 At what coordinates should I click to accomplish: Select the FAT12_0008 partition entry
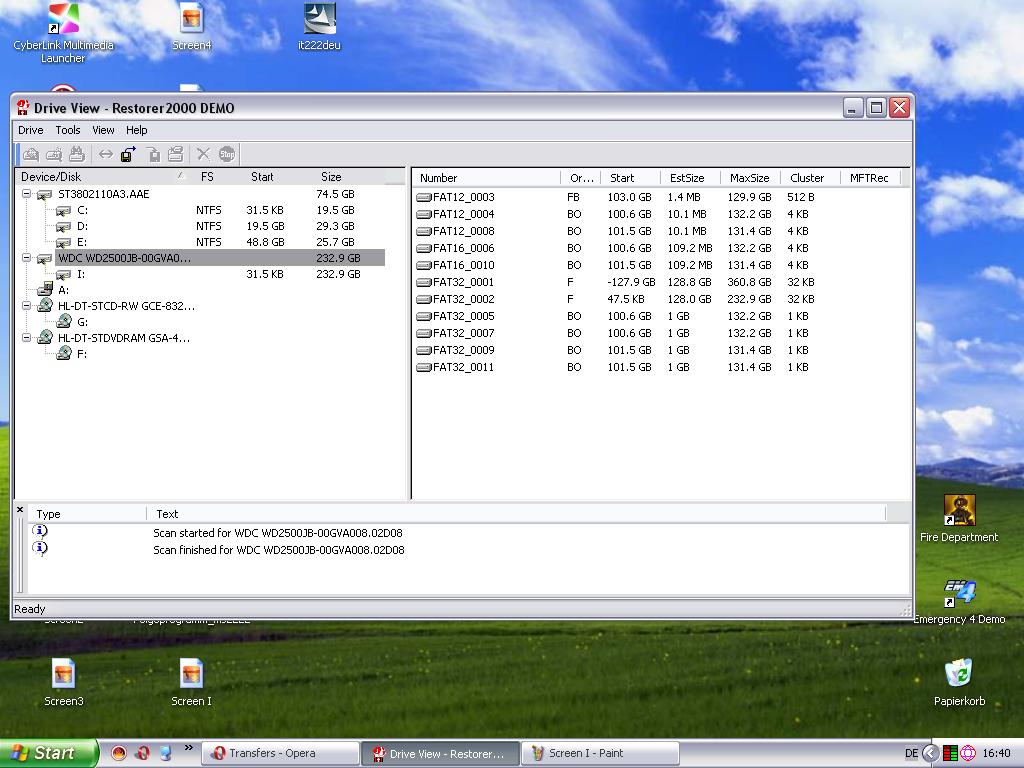[463, 231]
